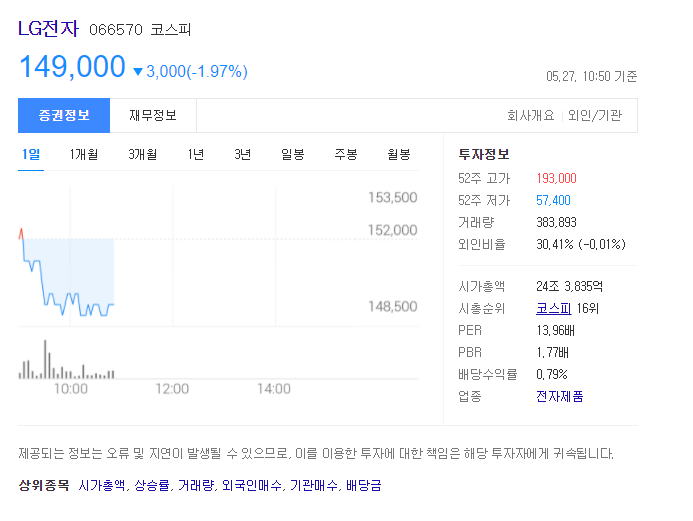Open 외국인매수 top stocks list
The width and height of the screenshot is (693, 521).
pos(251,485)
